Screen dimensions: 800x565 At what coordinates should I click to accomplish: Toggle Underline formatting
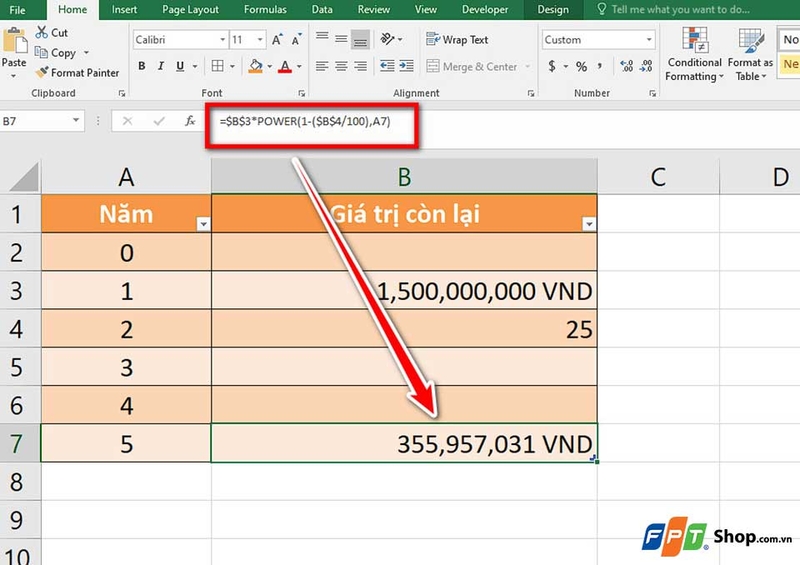coord(180,66)
